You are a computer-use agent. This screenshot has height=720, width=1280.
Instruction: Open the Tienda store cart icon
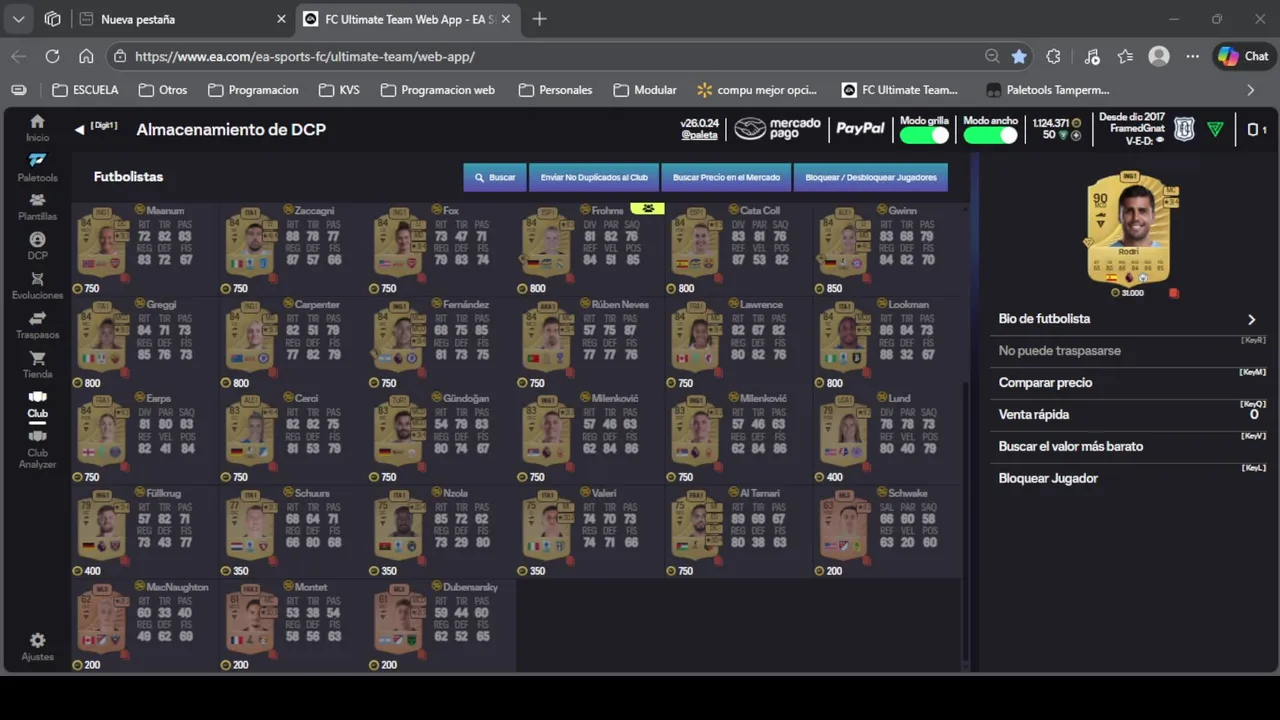pyautogui.click(x=37, y=365)
